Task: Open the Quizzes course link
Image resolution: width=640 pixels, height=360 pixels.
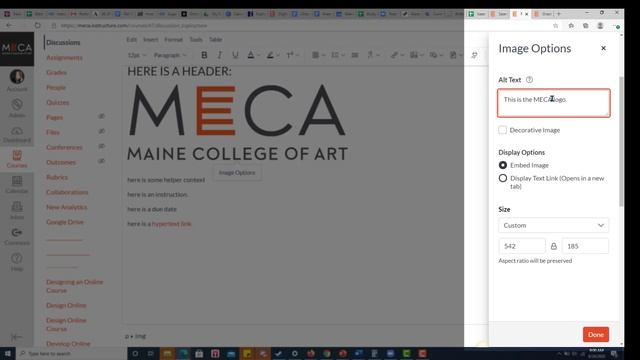Action: 58,102
